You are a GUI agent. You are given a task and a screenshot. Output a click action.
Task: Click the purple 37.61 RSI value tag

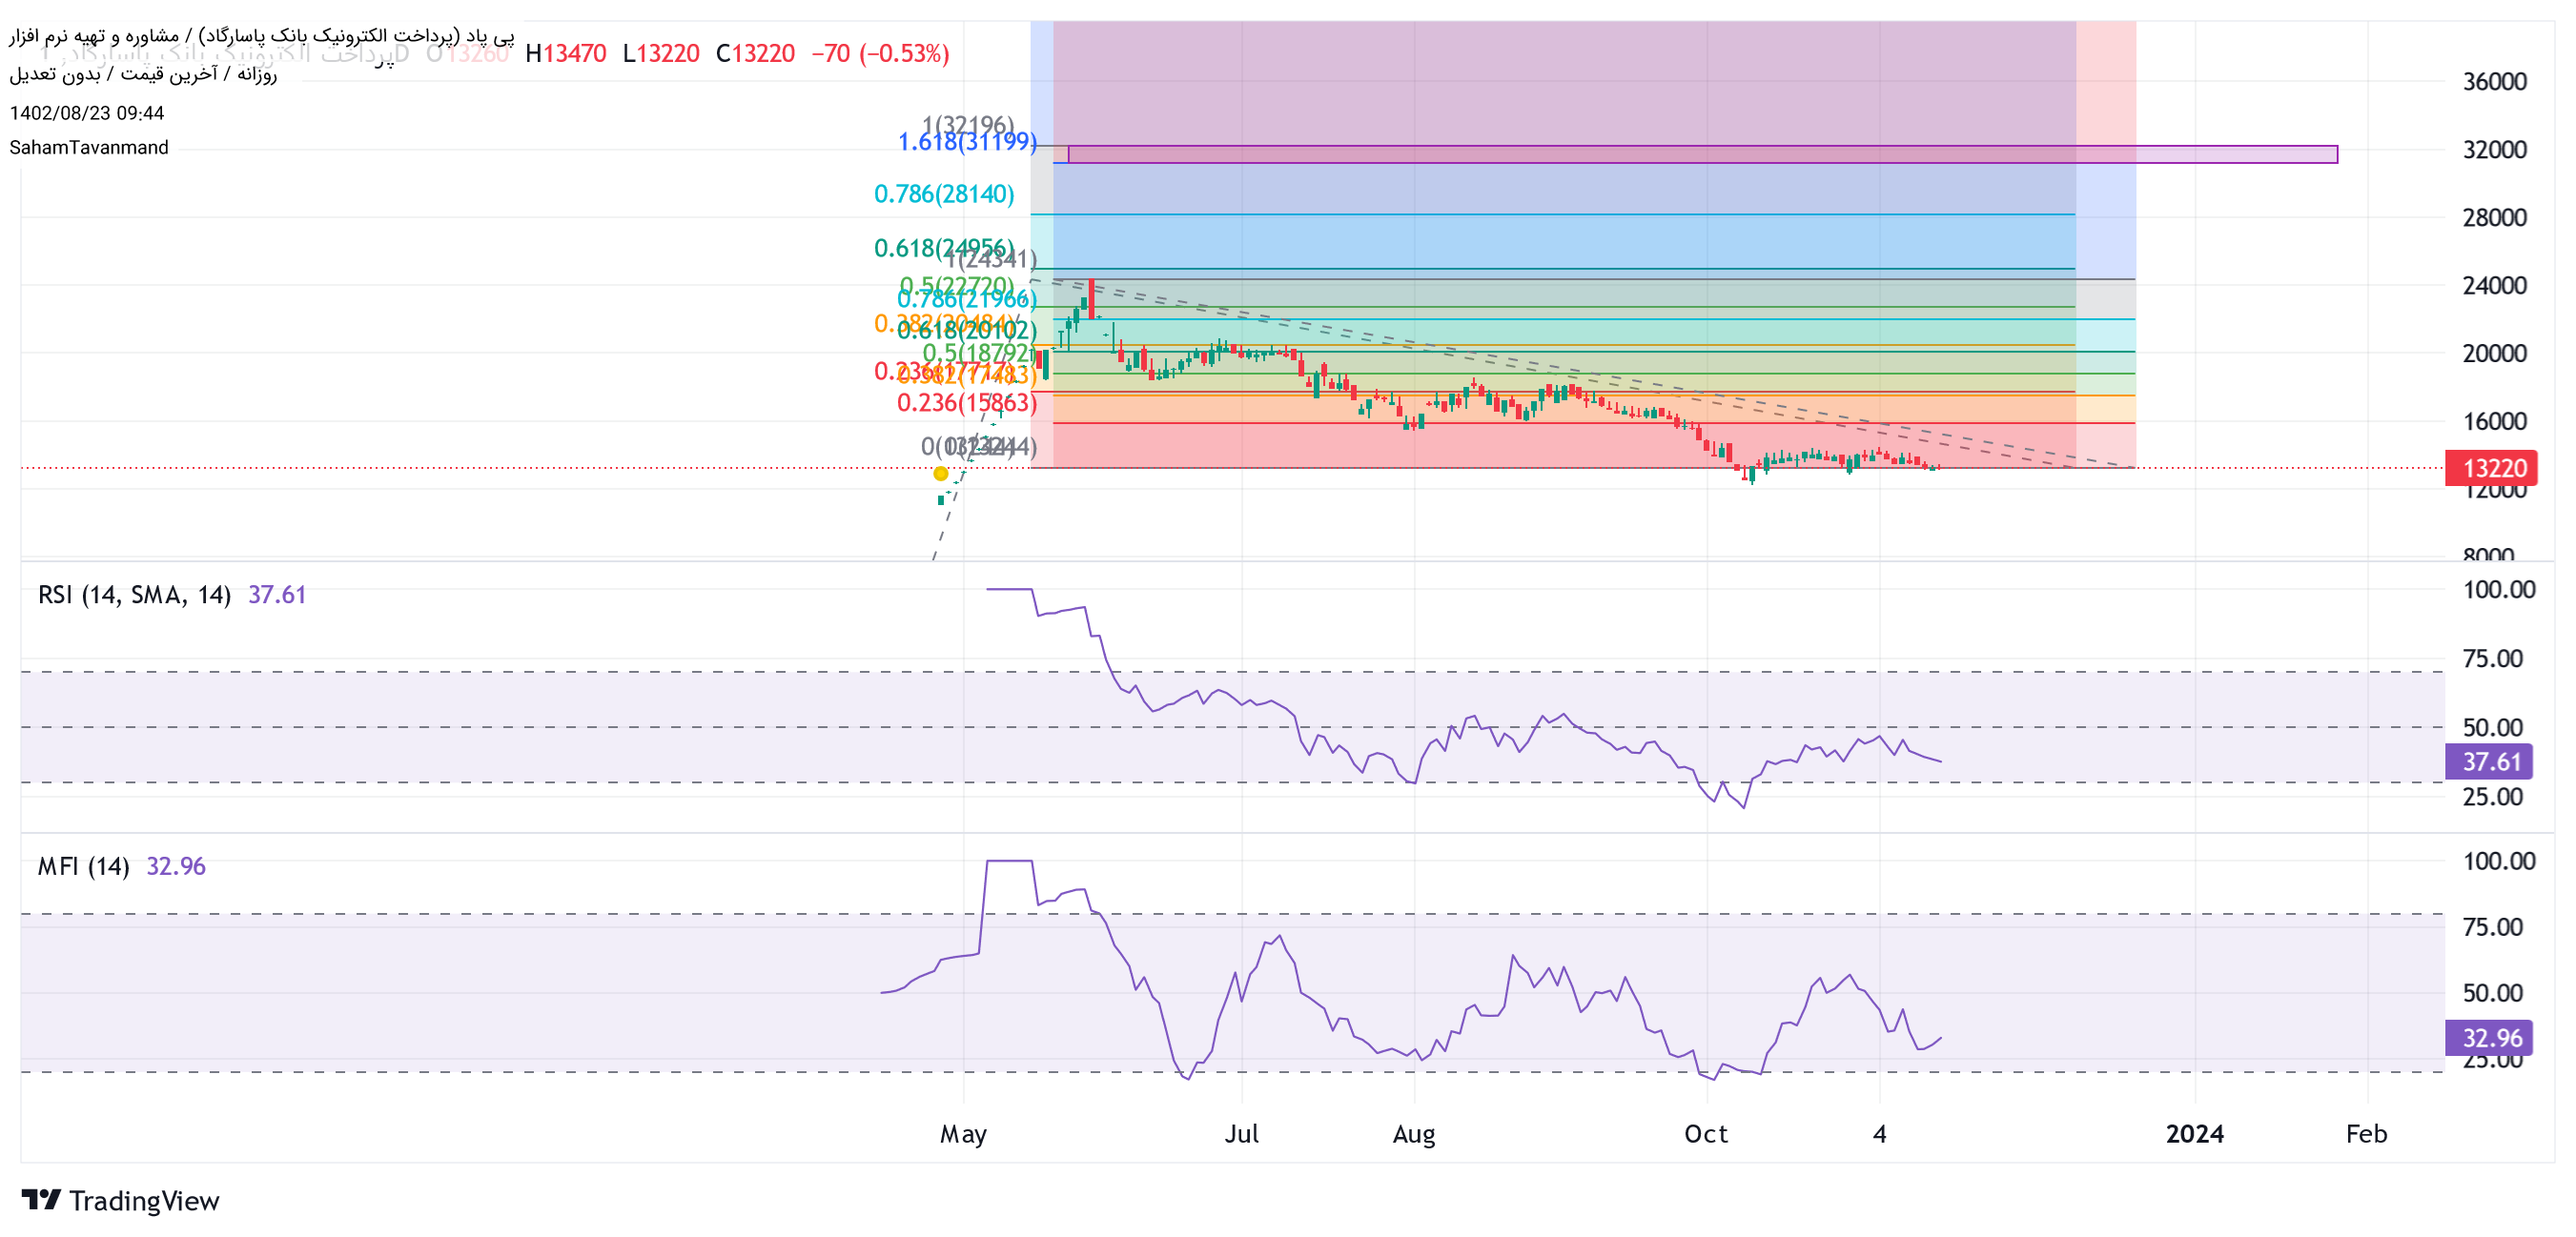coord(2490,761)
